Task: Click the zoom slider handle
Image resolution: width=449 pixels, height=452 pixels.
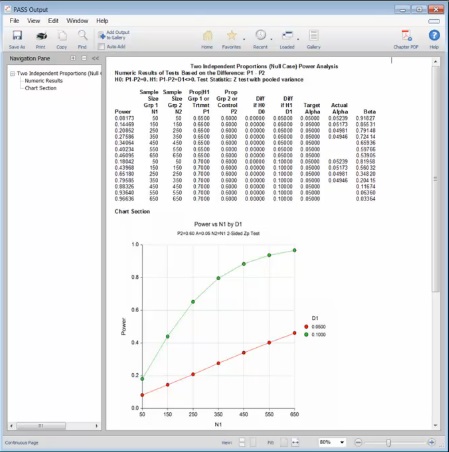Action: point(388,442)
